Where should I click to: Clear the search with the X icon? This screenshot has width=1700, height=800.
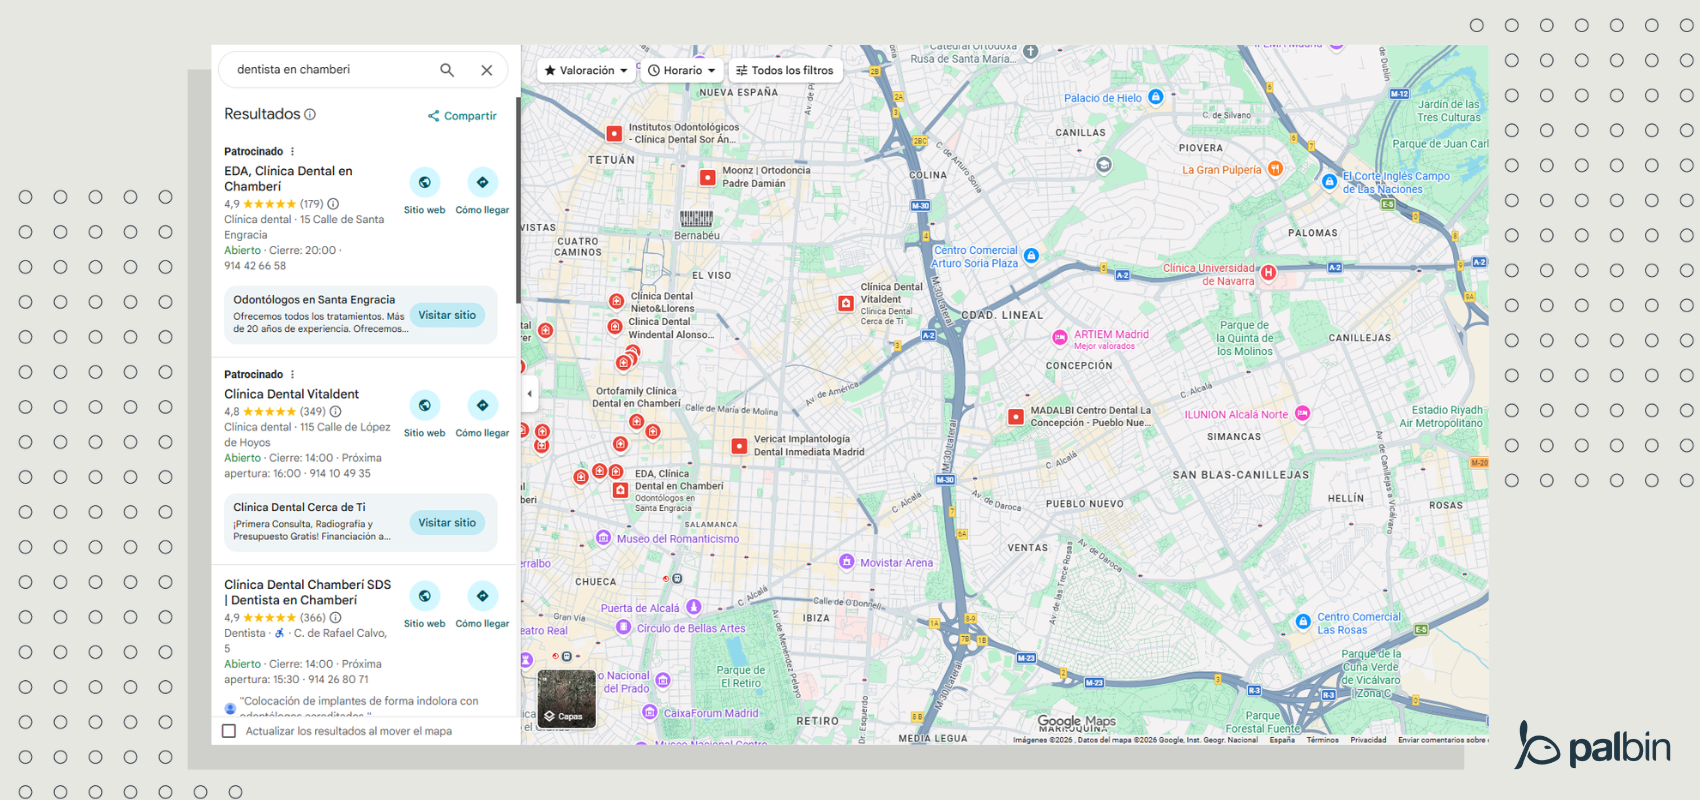tap(487, 70)
